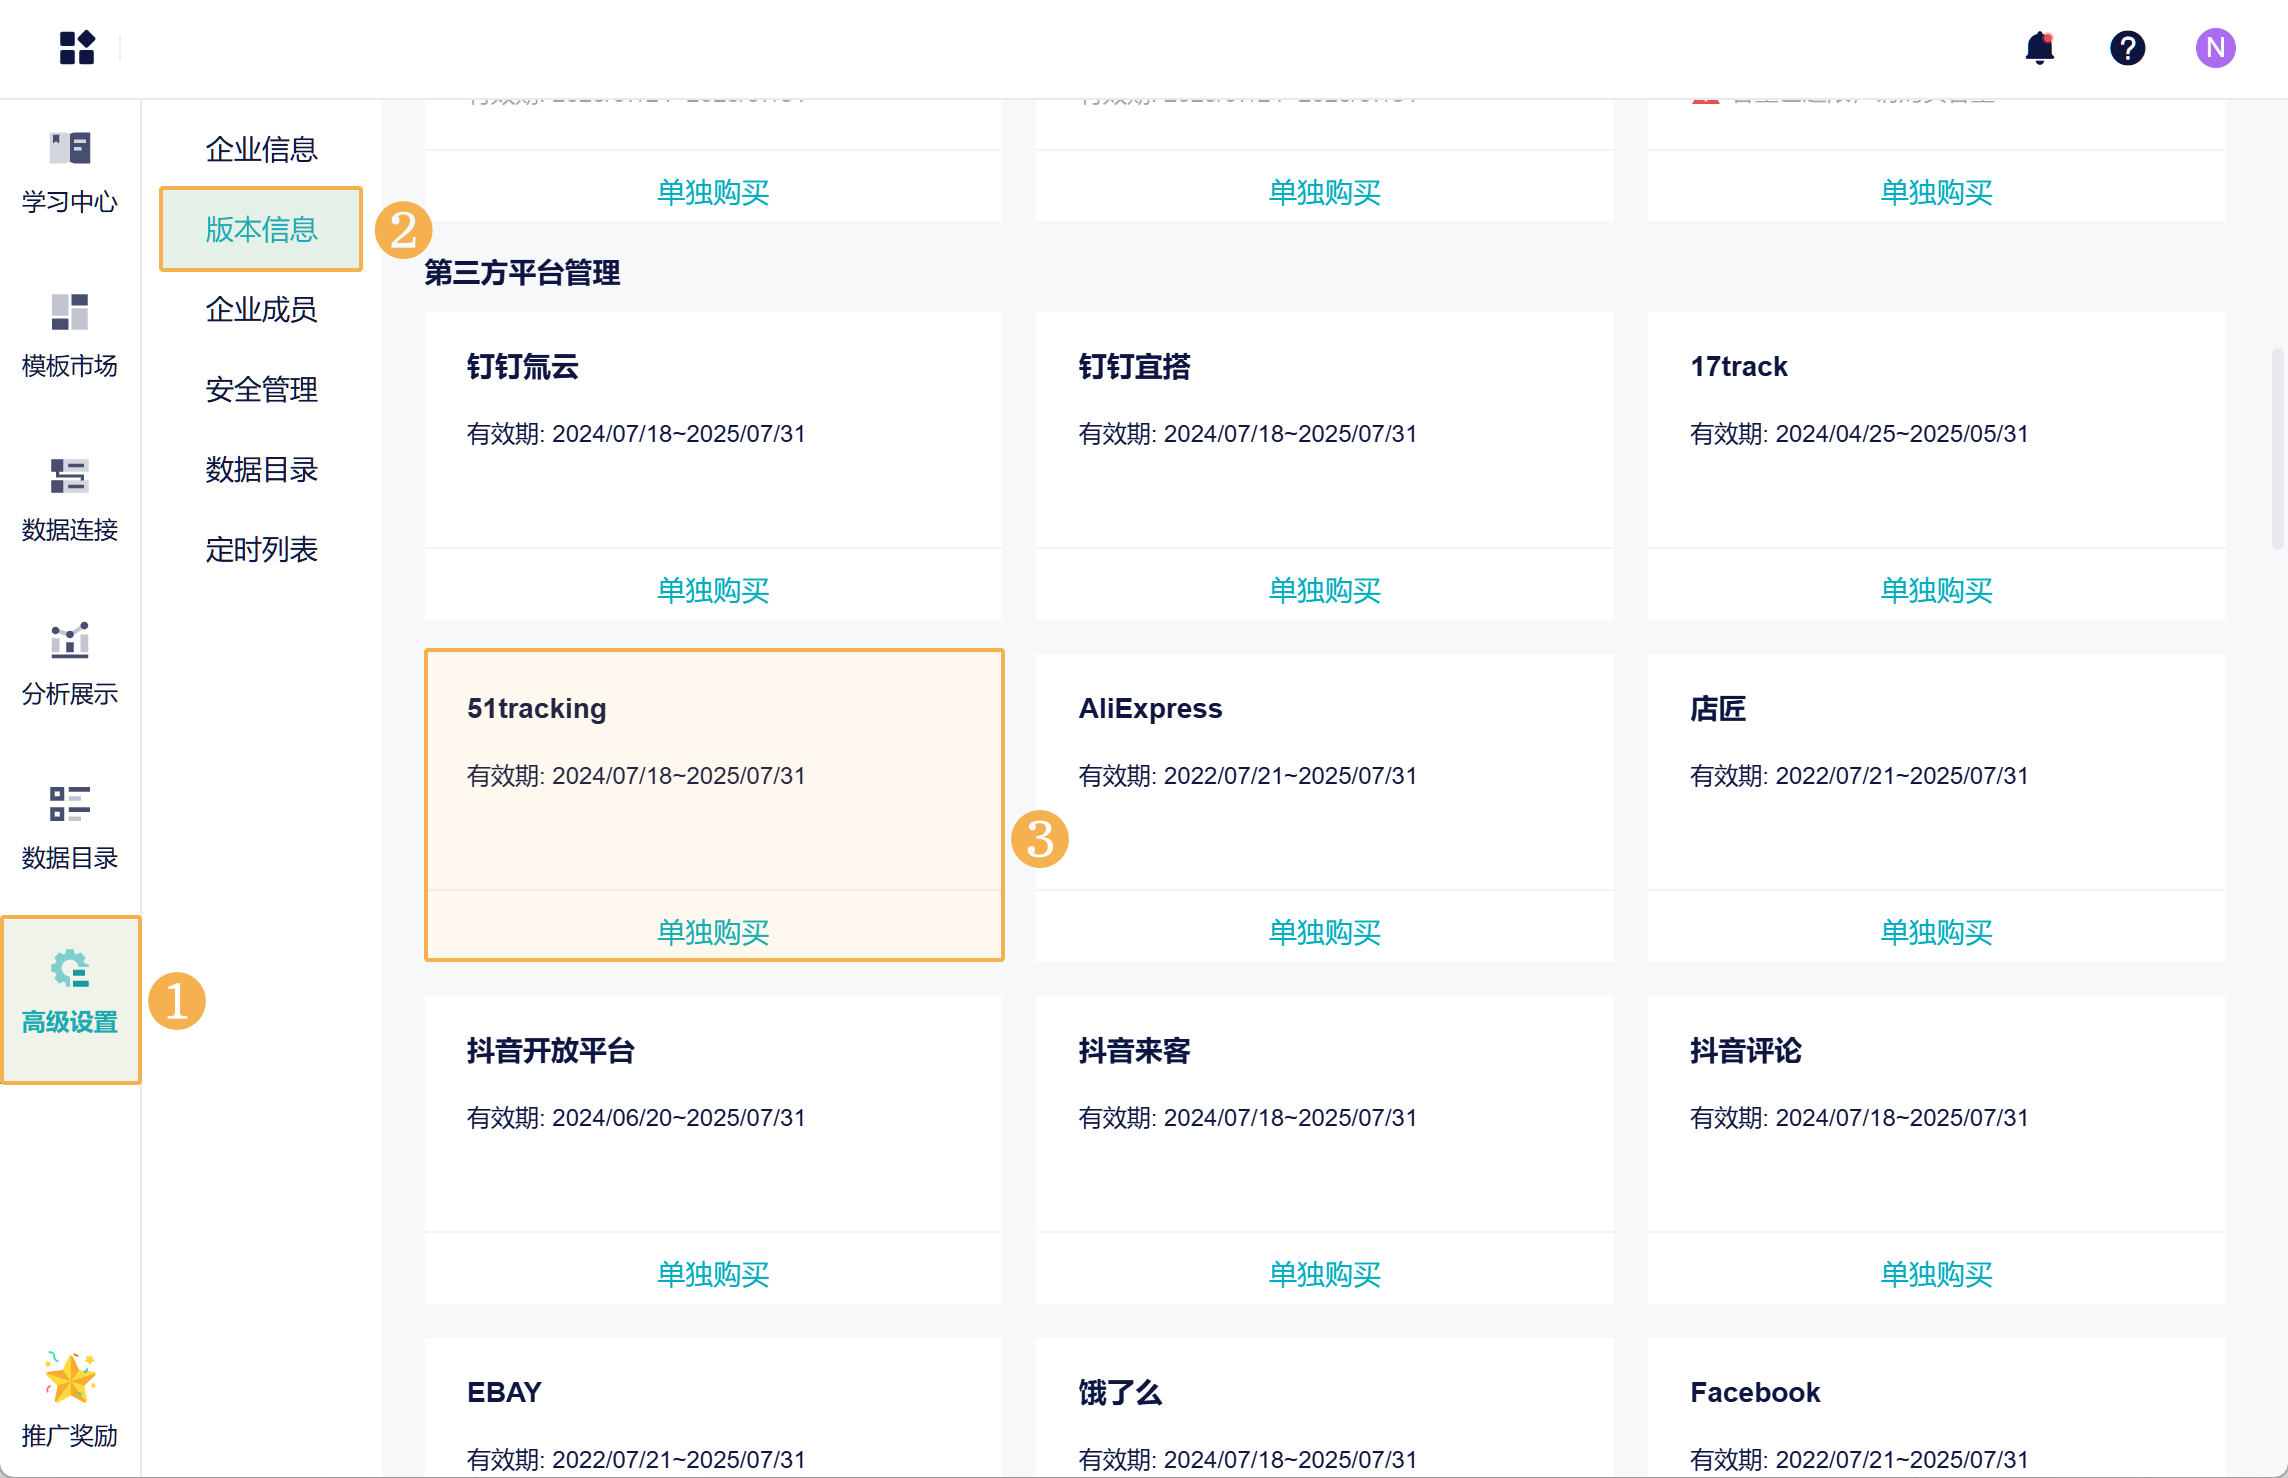2288x1478 pixels.
Task: Click the vertical scrollbar thumb
Action: (x=2277, y=448)
